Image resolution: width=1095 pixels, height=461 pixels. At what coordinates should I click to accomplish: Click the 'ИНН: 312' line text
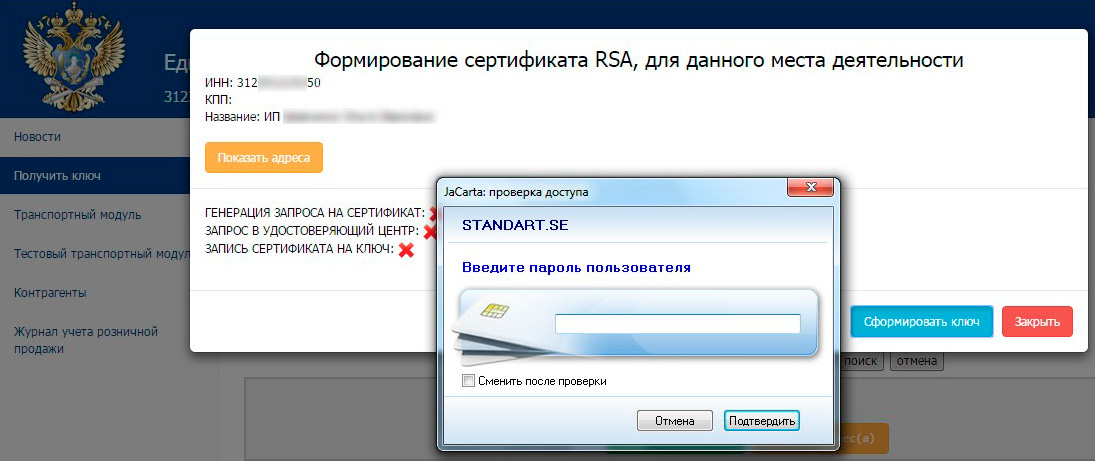(x=263, y=82)
